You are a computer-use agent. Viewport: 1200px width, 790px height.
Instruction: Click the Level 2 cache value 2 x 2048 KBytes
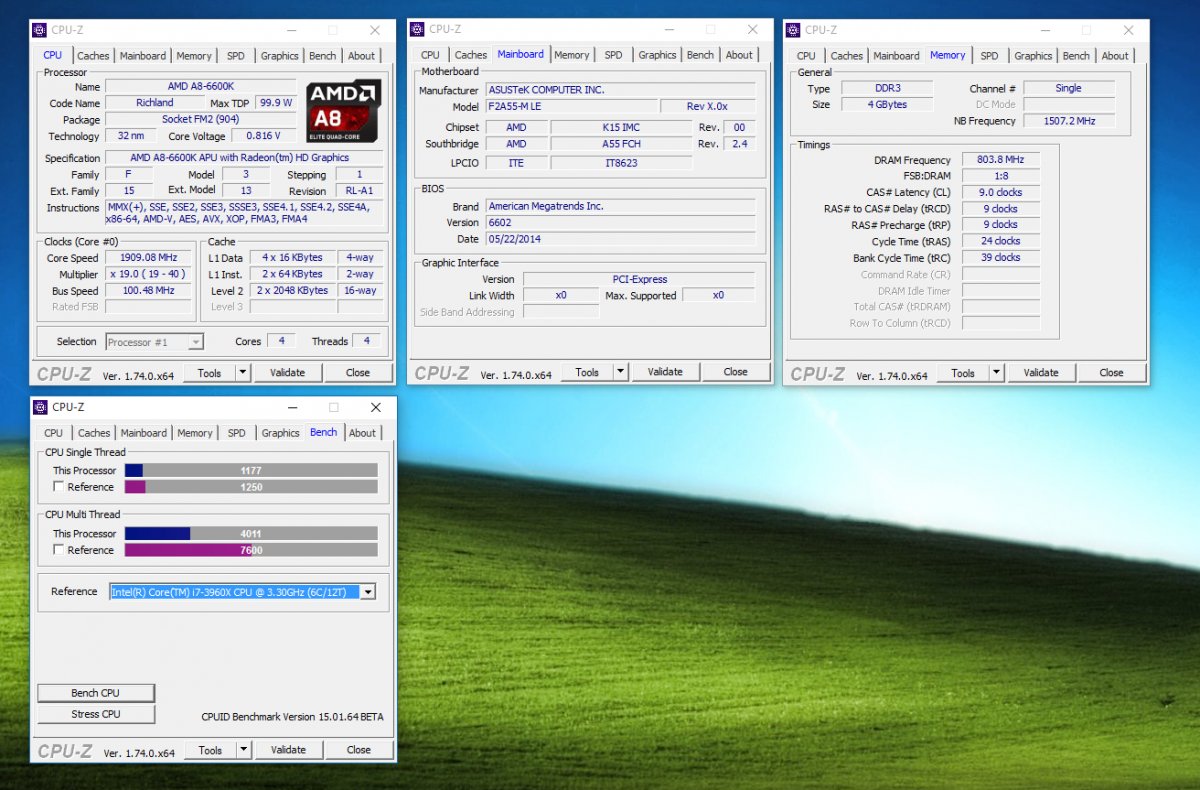click(x=292, y=290)
